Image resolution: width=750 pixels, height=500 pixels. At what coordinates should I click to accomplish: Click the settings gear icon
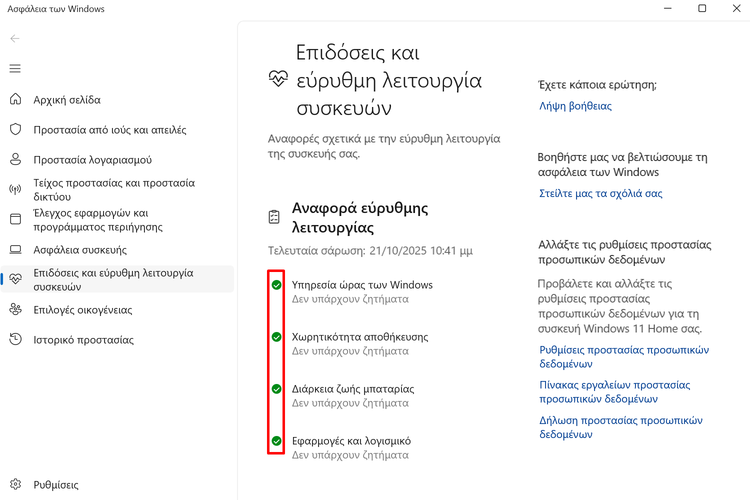tap(15, 485)
